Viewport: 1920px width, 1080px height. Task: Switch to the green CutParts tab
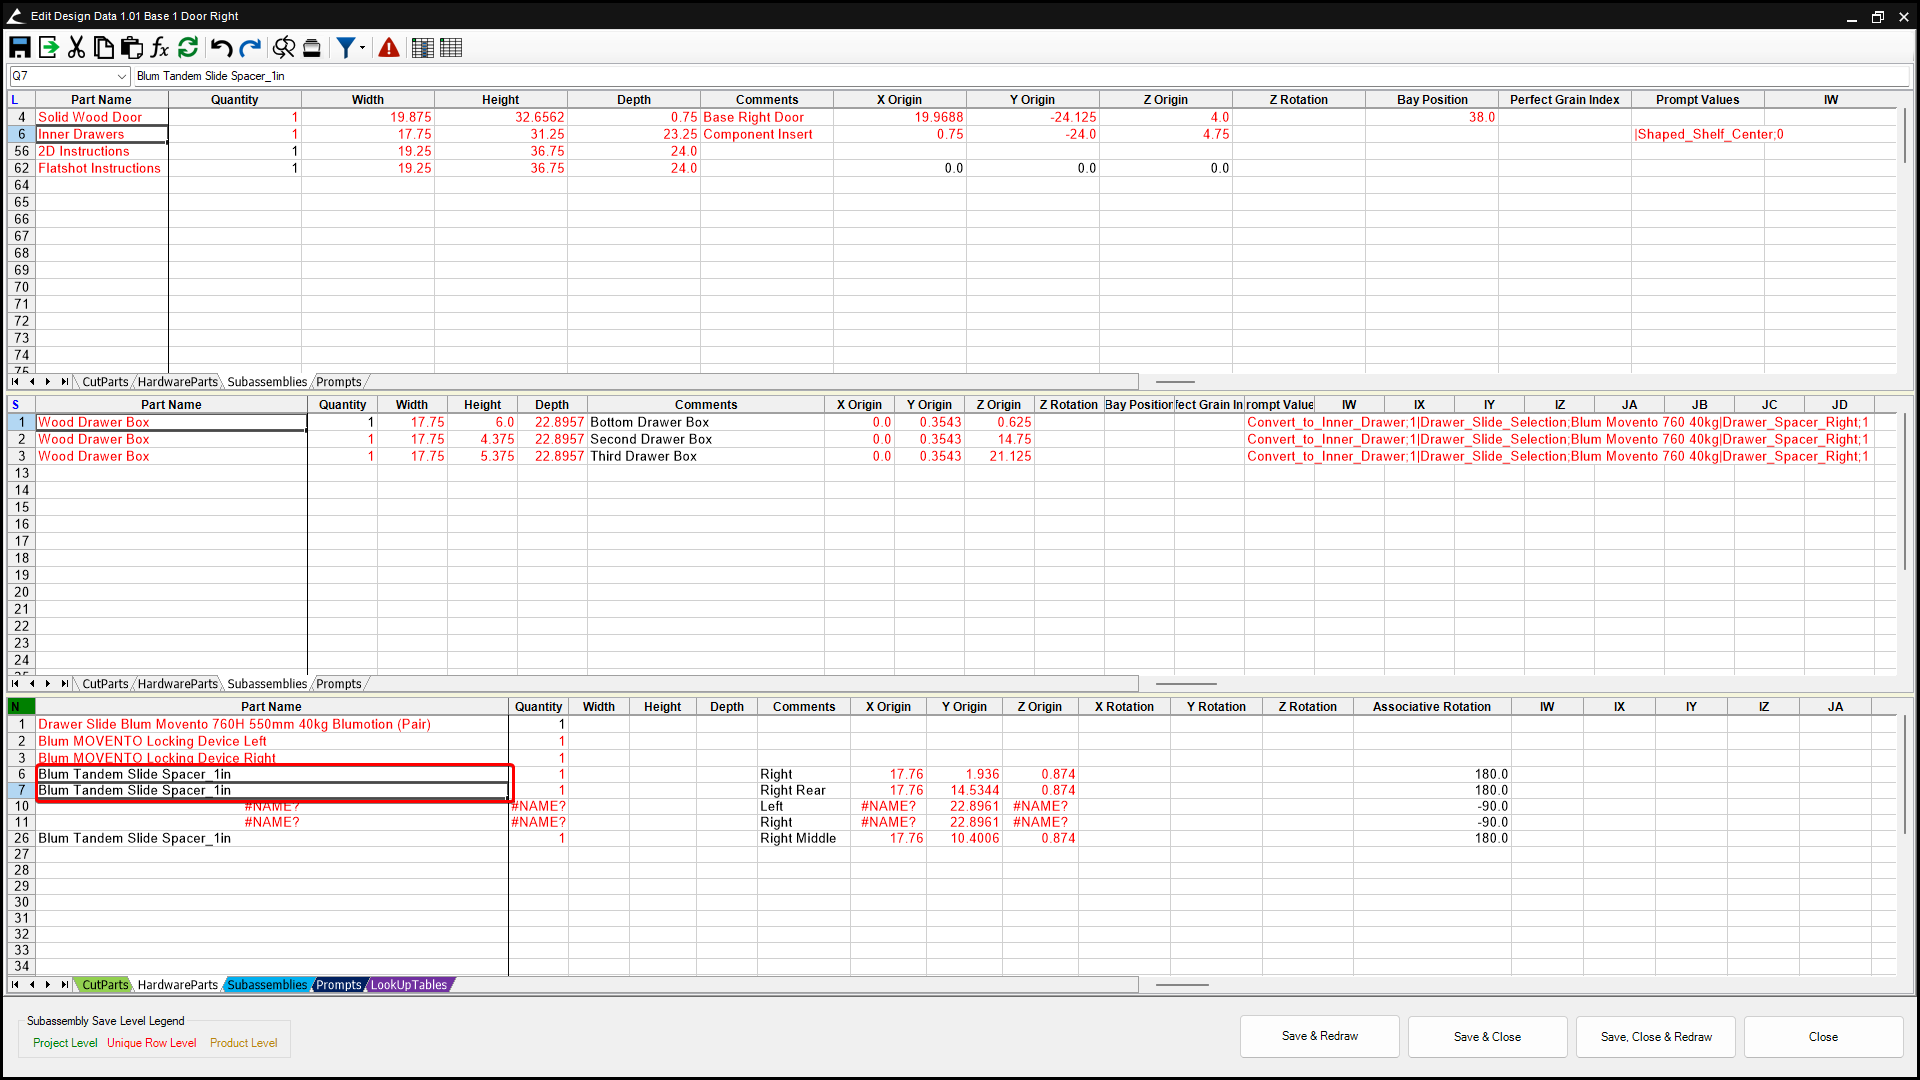click(x=105, y=985)
